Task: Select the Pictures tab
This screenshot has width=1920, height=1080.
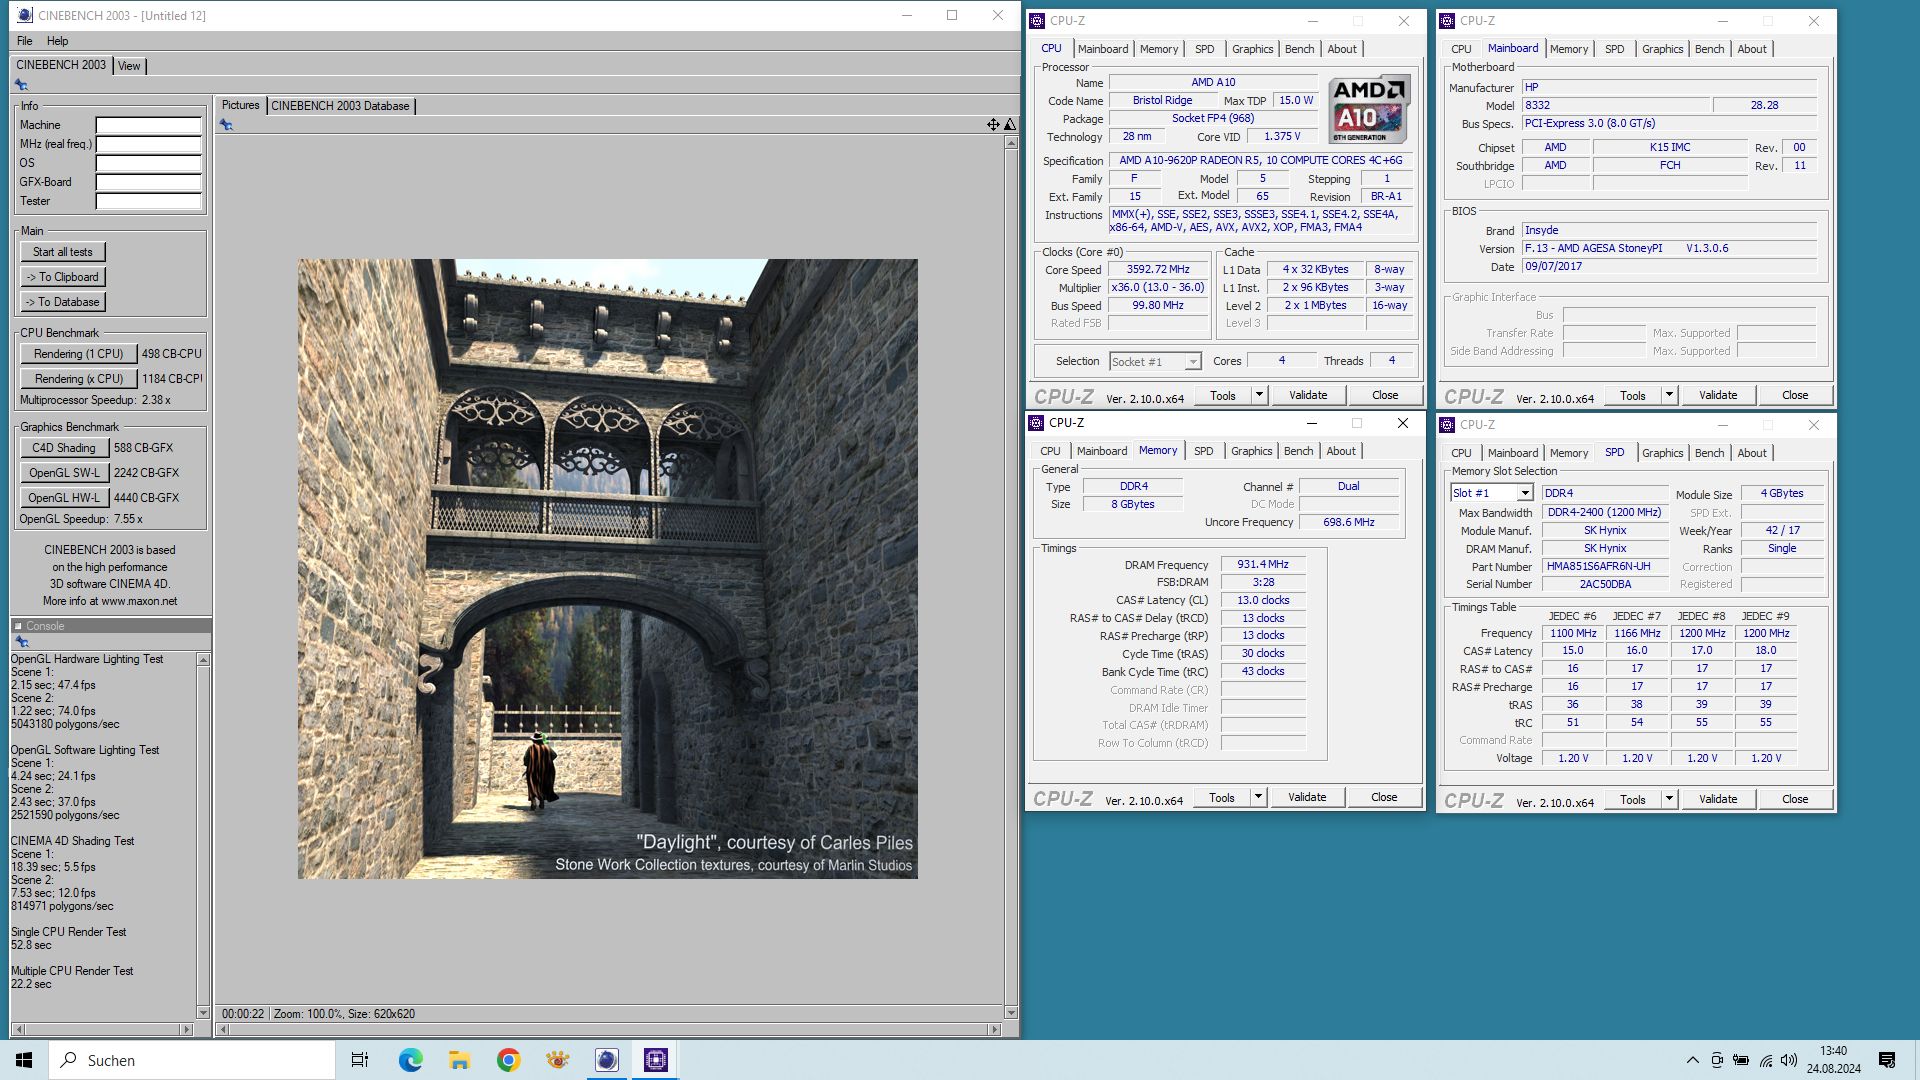Action: click(x=240, y=105)
